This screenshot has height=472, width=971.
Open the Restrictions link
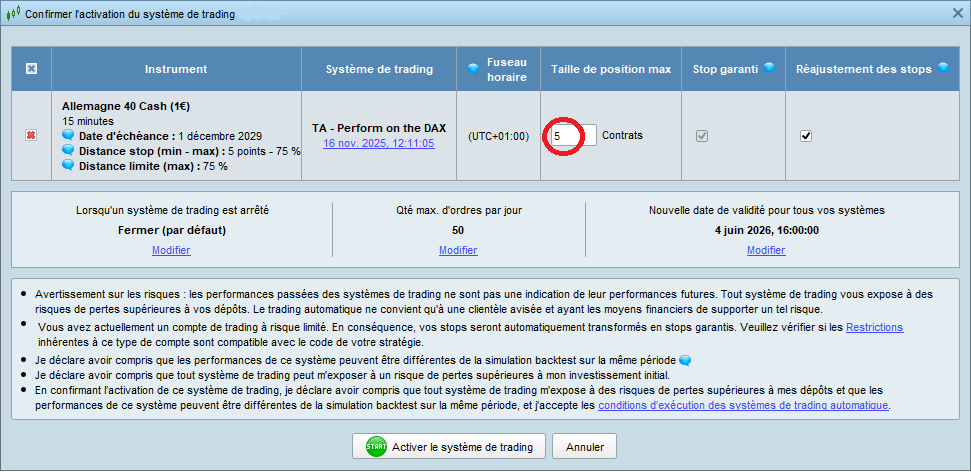point(874,327)
